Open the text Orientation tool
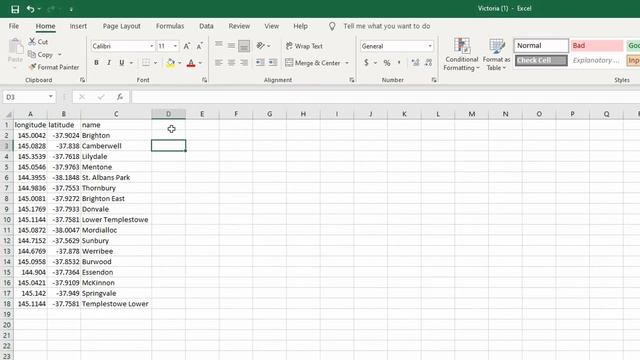 pos(261,46)
